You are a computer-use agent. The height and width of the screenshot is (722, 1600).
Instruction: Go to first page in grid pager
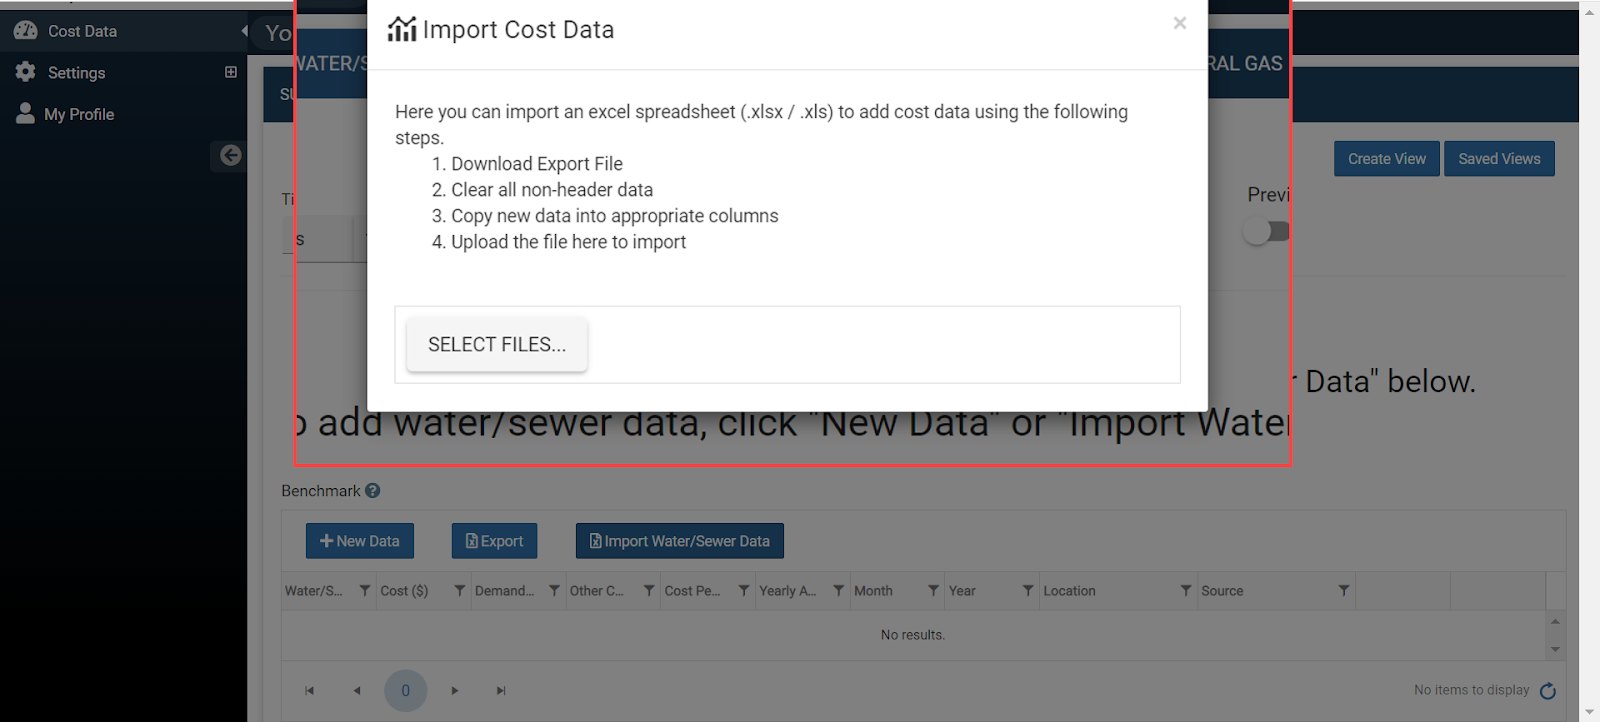point(310,691)
